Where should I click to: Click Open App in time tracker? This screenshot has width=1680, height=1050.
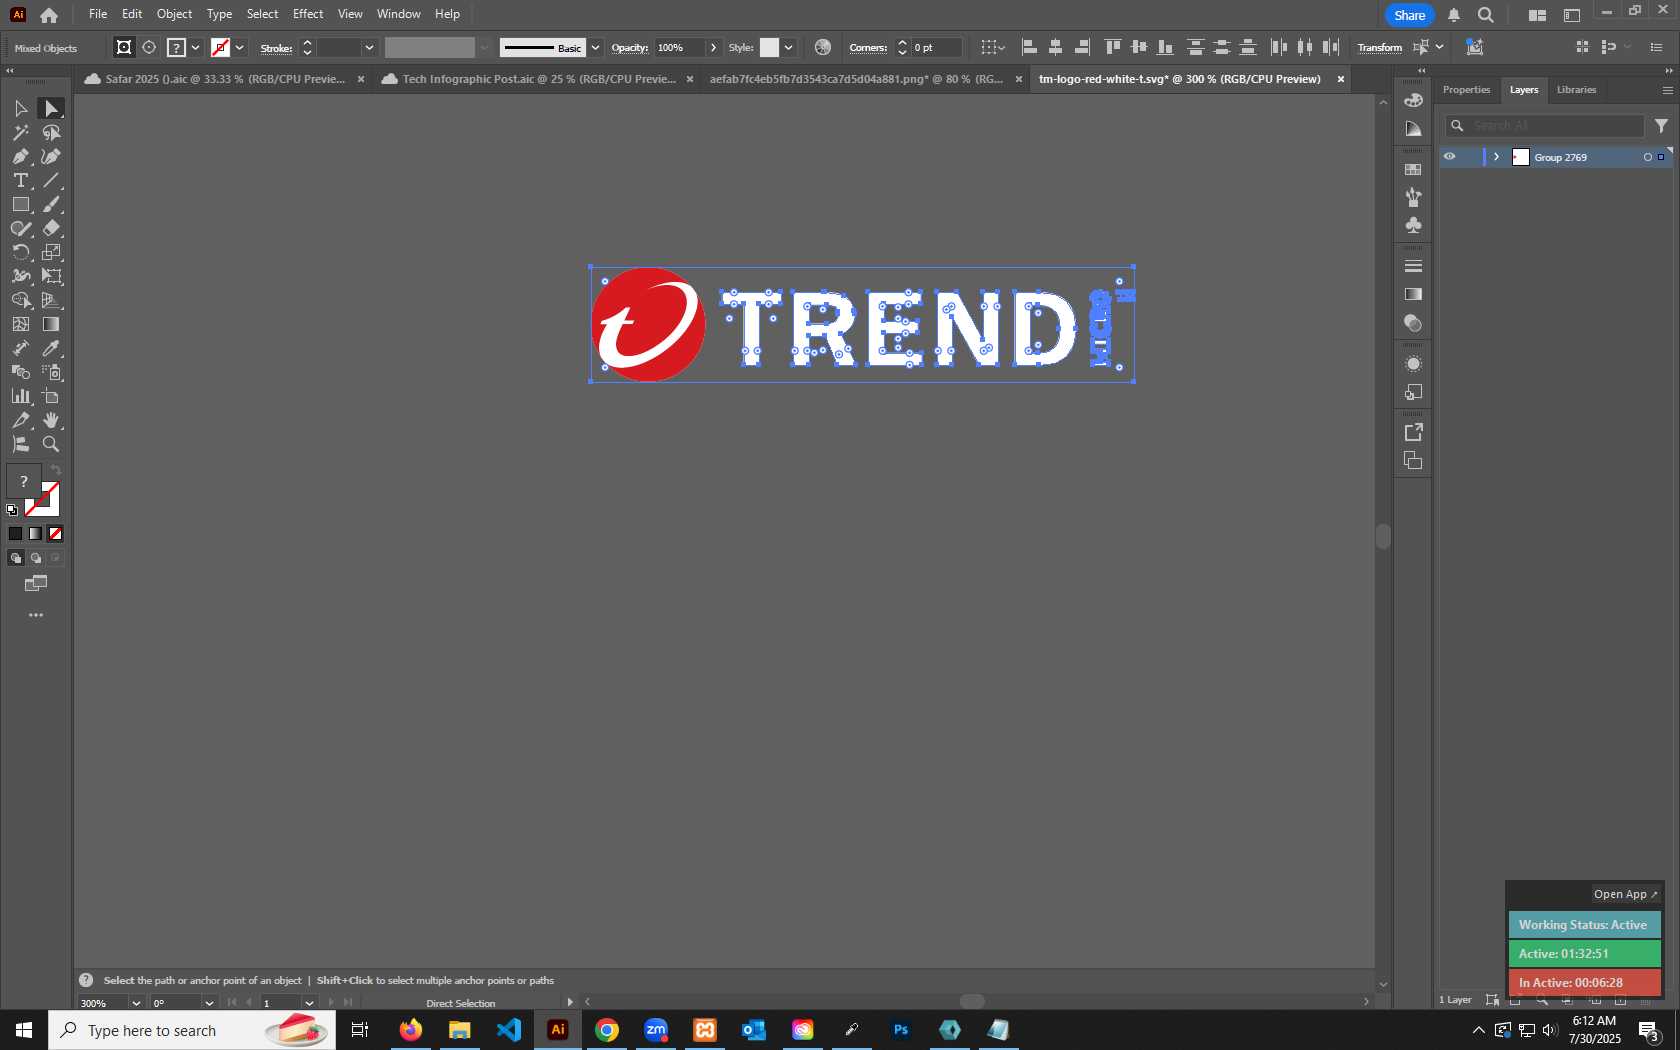1625,894
